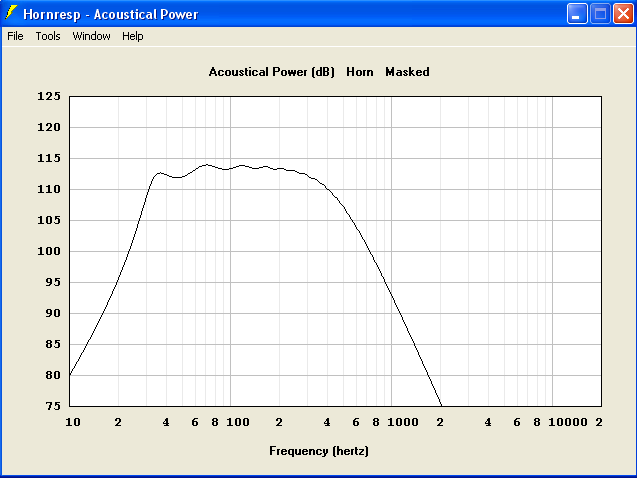
Task: Click the 'Horn' label in chart title
Action: (x=360, y=72)
